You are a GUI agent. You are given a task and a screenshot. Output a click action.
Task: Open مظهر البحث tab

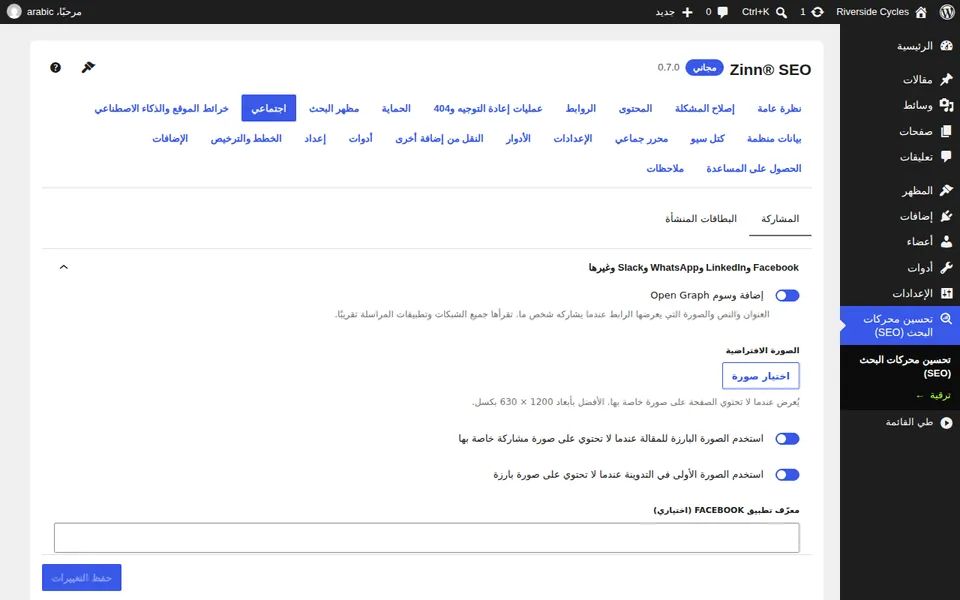[x=334, y=108]
